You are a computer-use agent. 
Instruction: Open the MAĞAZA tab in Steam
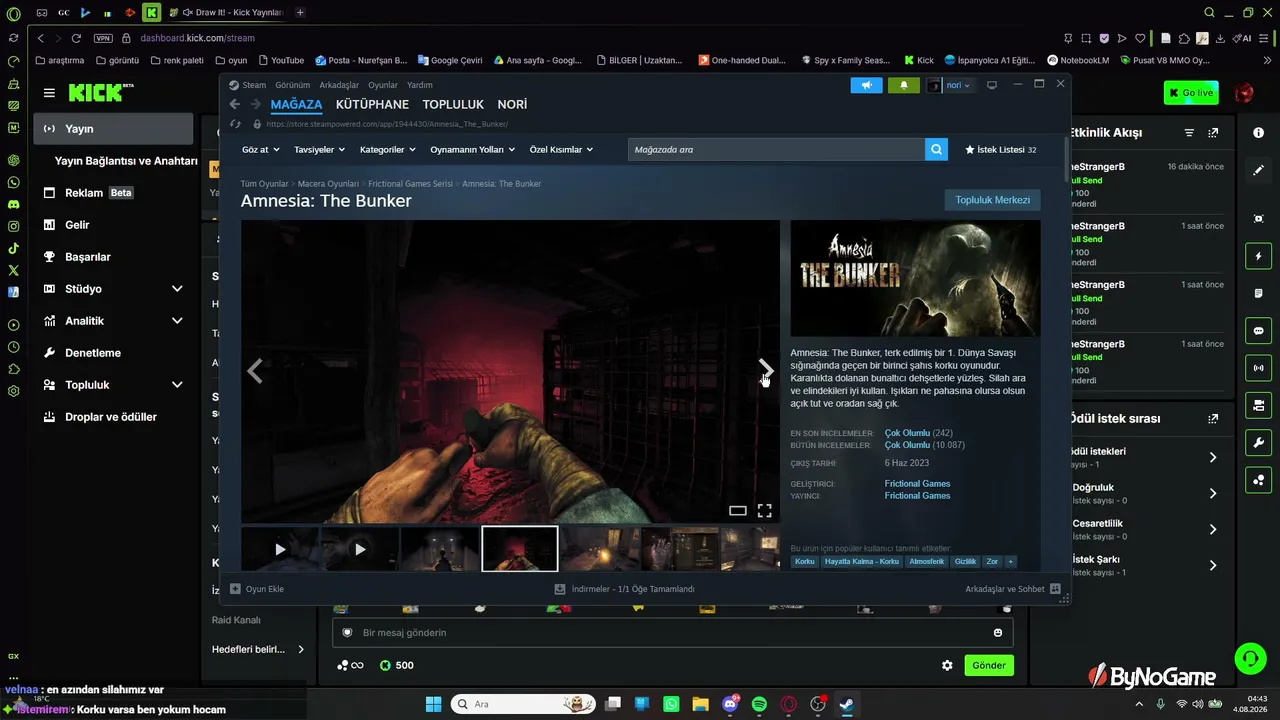(296, 104)
